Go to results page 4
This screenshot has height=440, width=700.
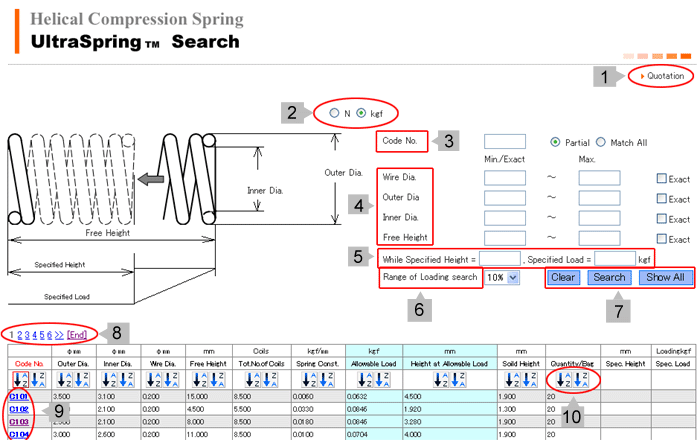(x=34, y=335)
